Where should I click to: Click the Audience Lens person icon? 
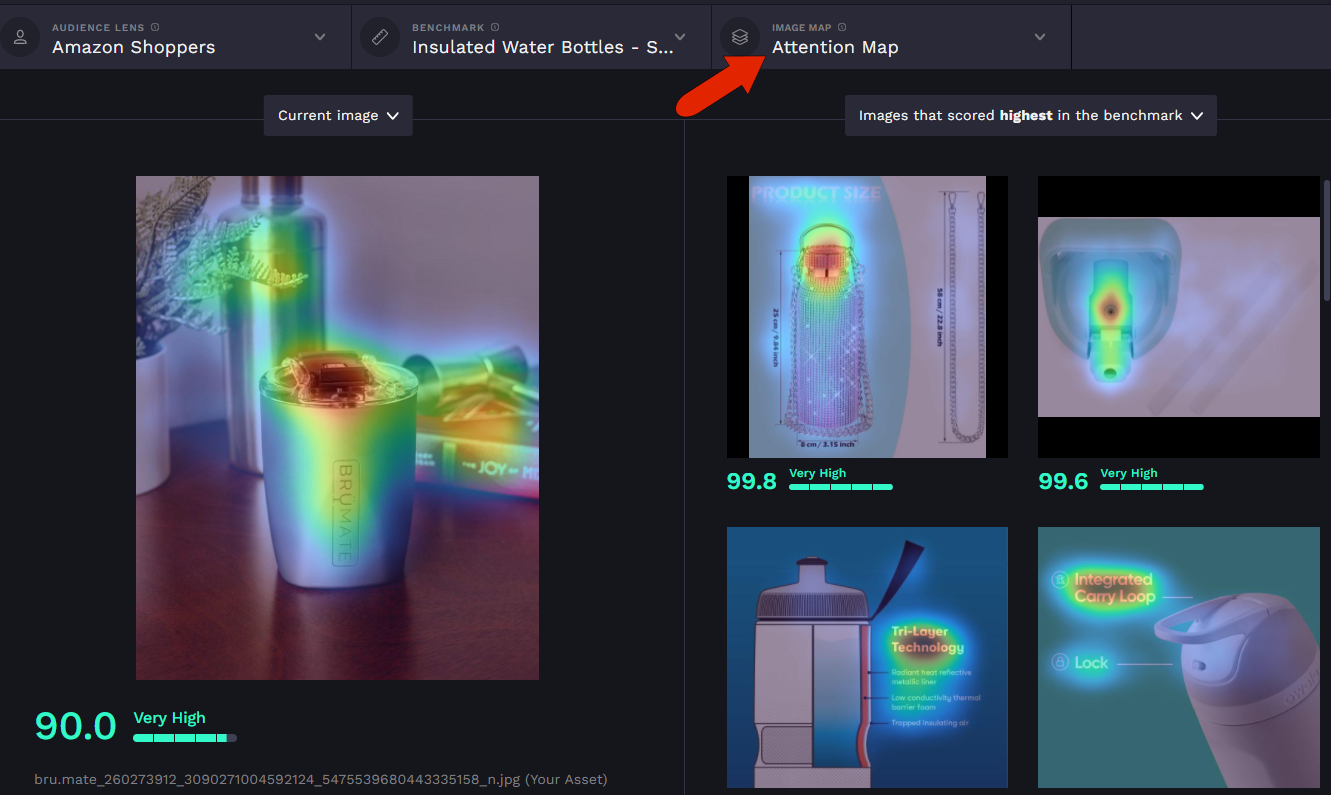point(20,37)
